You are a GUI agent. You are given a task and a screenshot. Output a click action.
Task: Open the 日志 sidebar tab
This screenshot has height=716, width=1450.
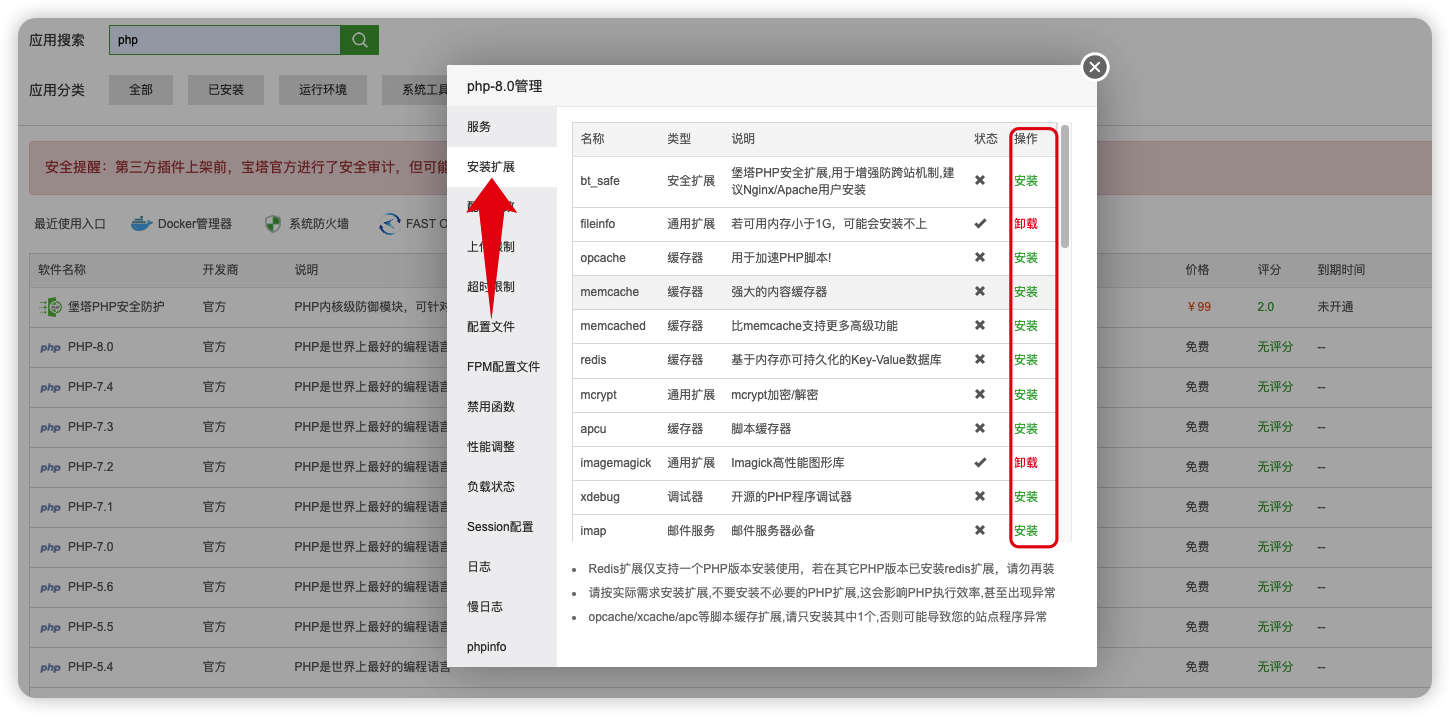(x=502, y=567)
